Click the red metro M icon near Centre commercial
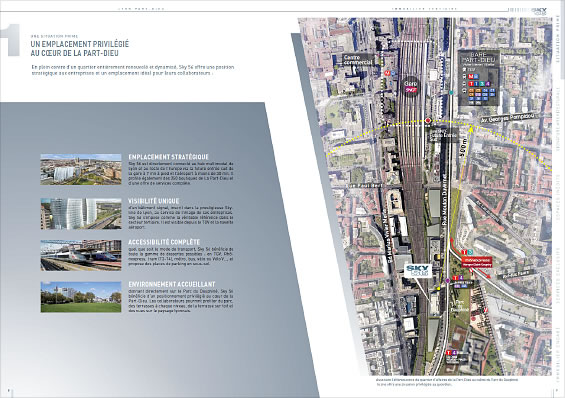This screenshot has height=398, width=565. [387, 72]
